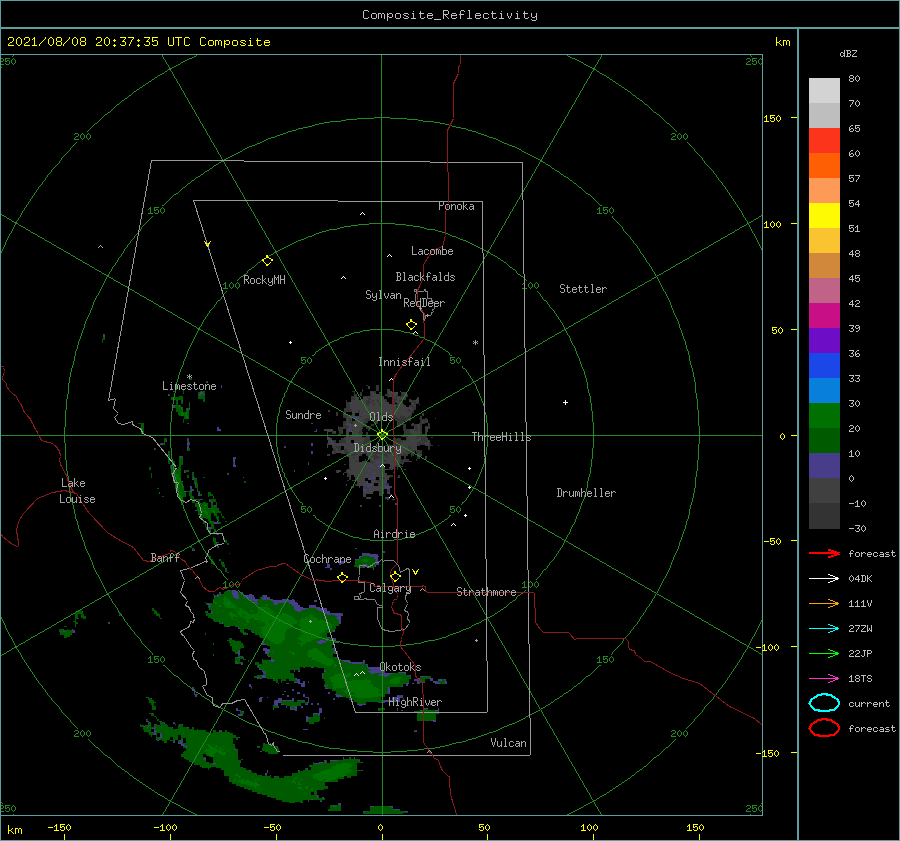Click the cyan current ellipse icon

824,703
